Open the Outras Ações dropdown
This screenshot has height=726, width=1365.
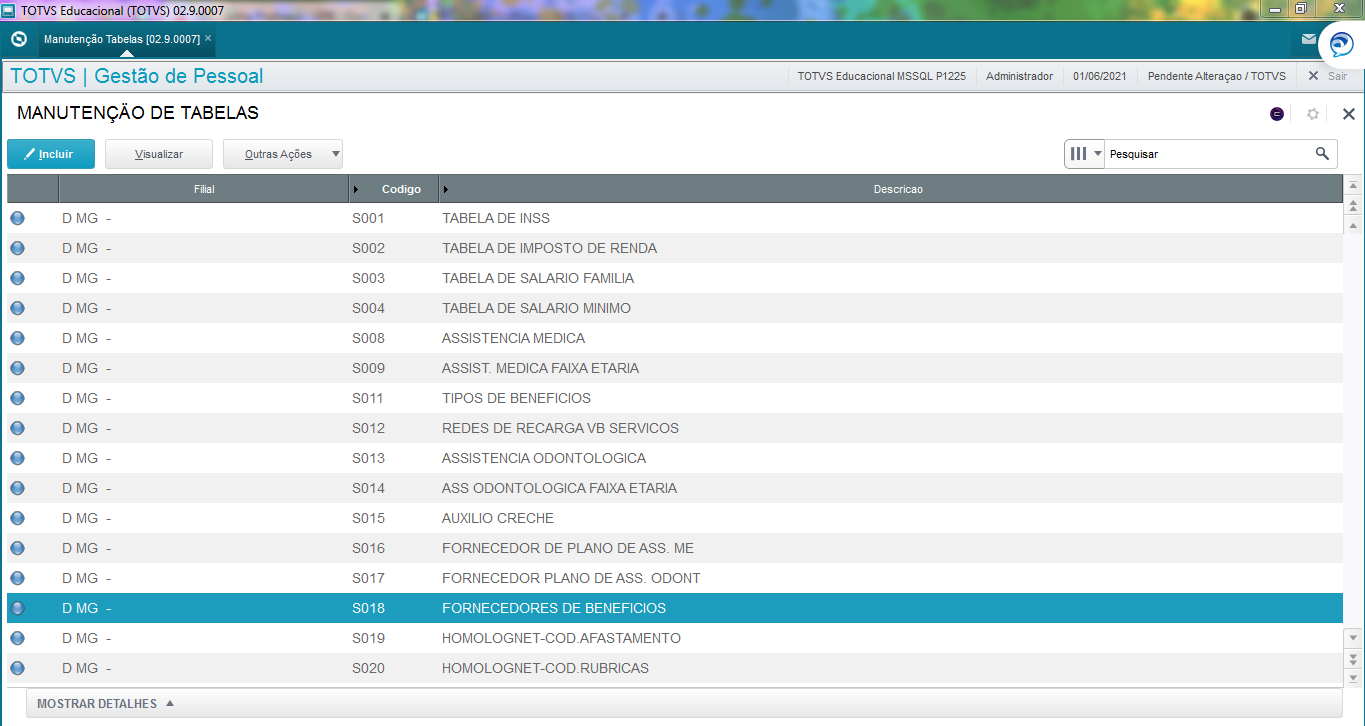[283, 154]
